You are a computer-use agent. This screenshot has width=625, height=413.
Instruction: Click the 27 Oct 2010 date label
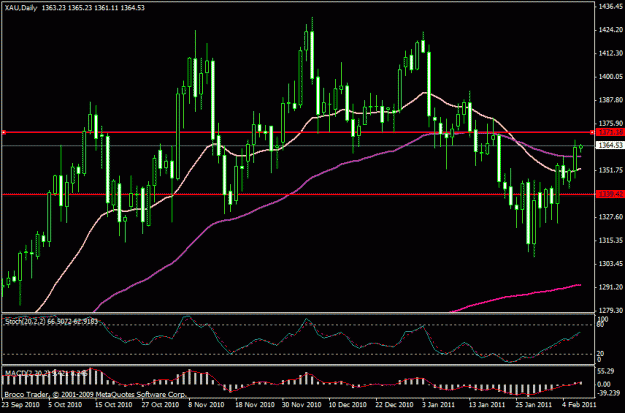click(x=160, y=405)
